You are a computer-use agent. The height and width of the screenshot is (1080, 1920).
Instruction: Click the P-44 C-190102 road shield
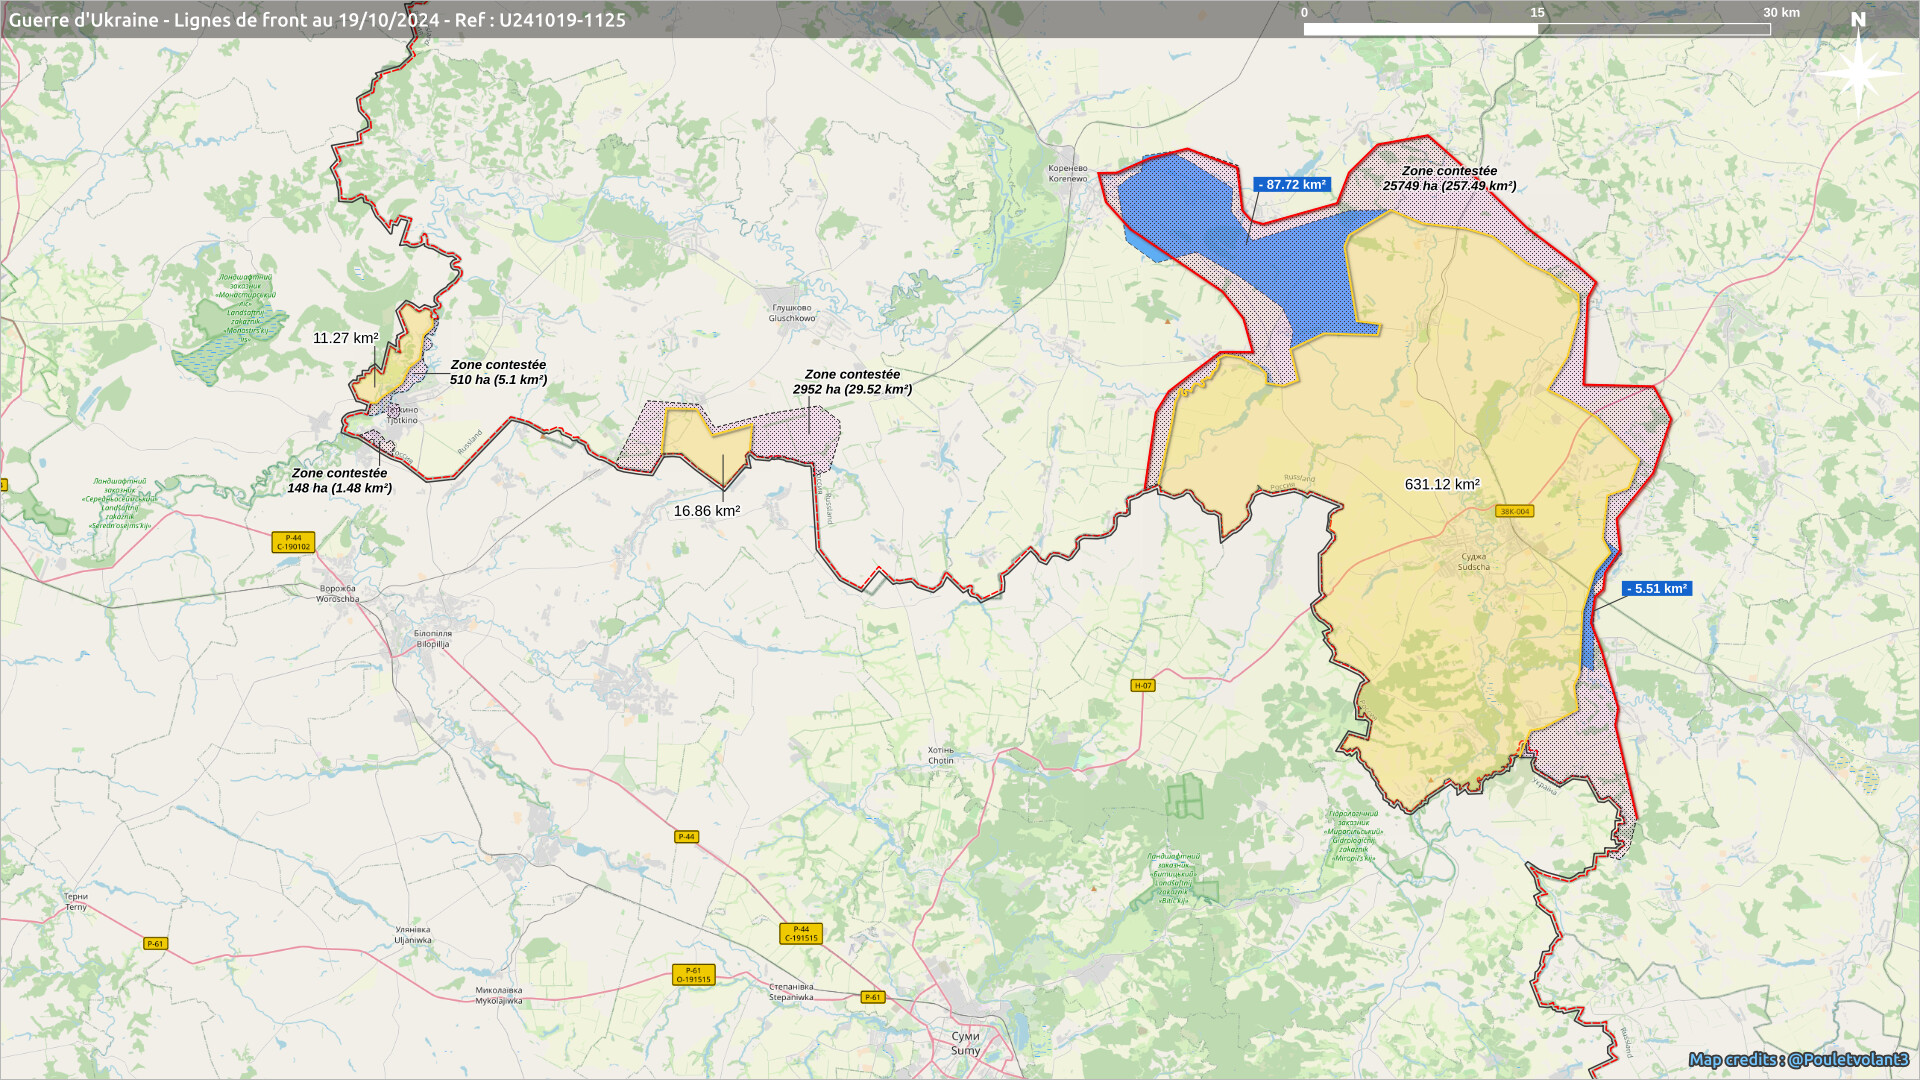(x=293, y=542)
